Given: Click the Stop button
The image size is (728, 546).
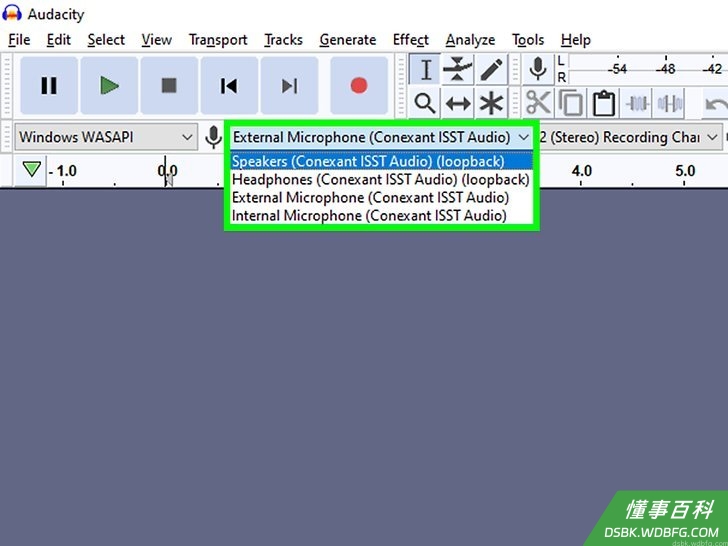Looking at the screenshot, I should tap(169, 85).
